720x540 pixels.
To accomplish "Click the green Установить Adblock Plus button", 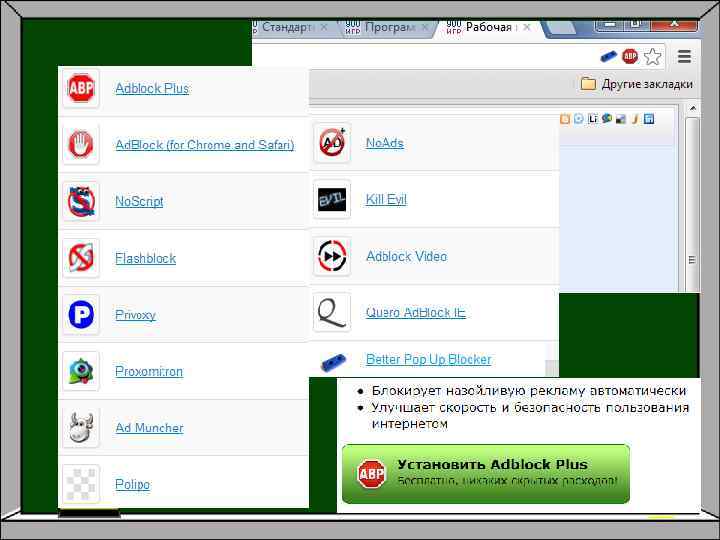I will tap(486, 473).
